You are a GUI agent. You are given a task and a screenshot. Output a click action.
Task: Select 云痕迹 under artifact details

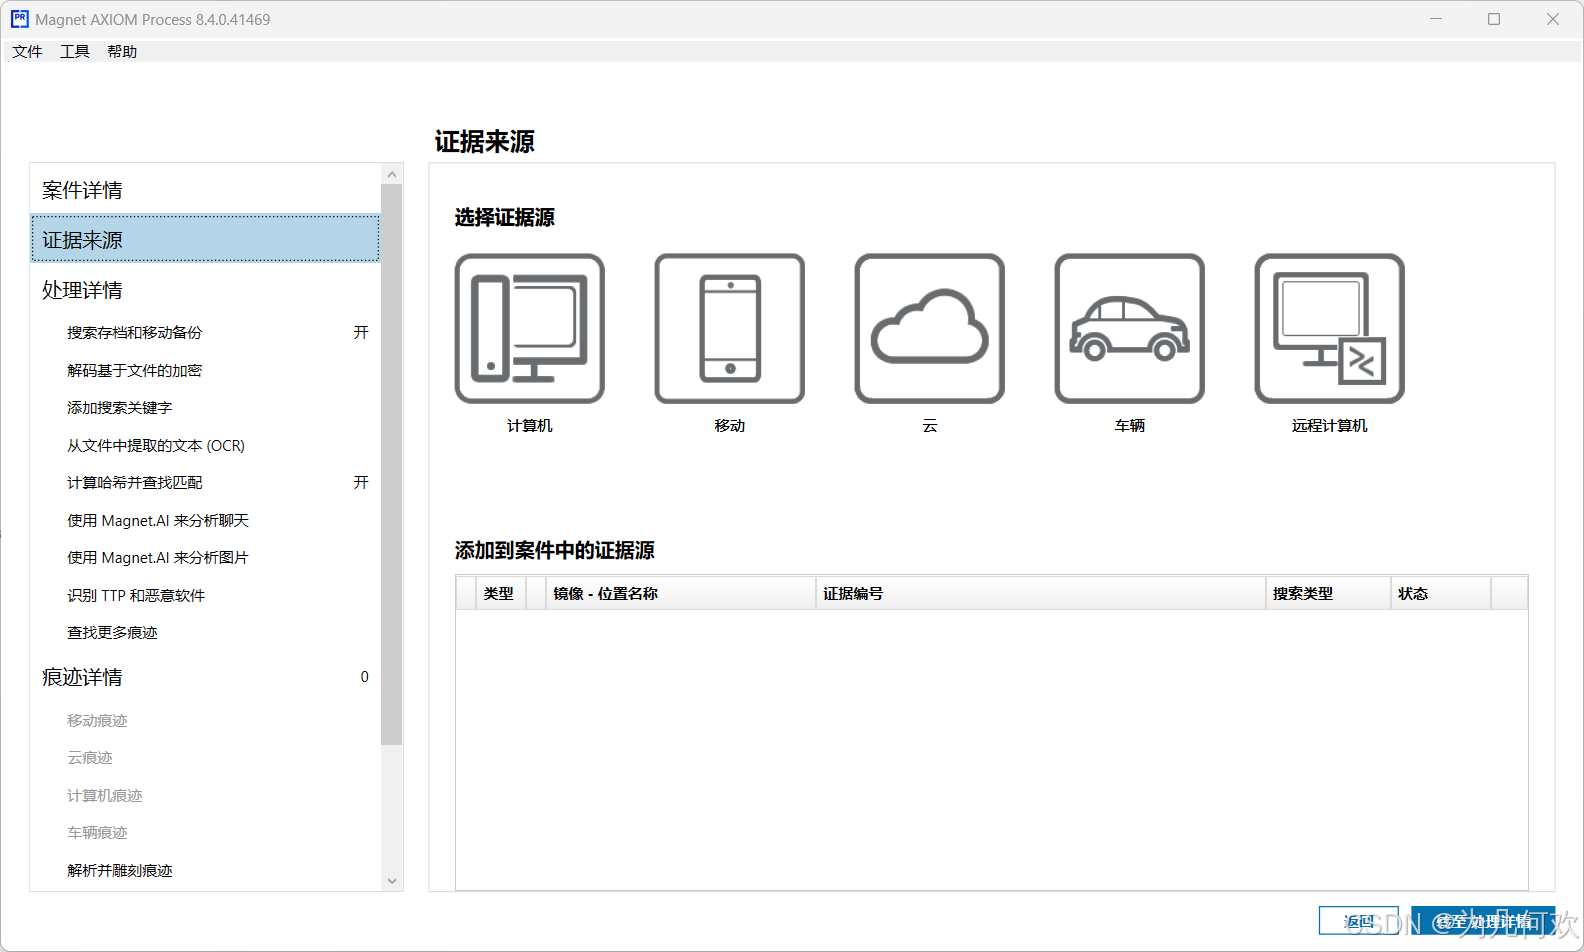[89, 758]
